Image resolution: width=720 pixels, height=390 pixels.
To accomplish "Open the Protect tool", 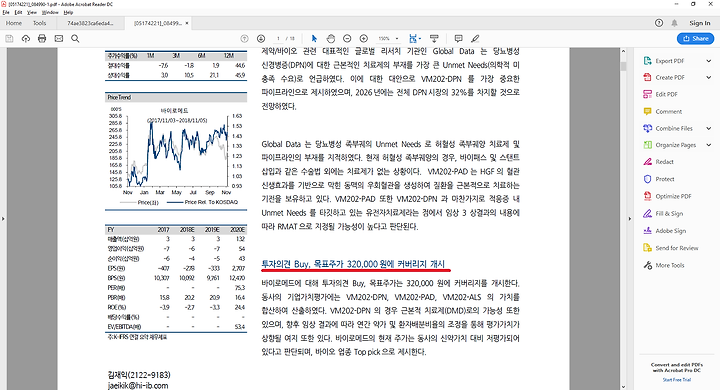I will (665, 179).
